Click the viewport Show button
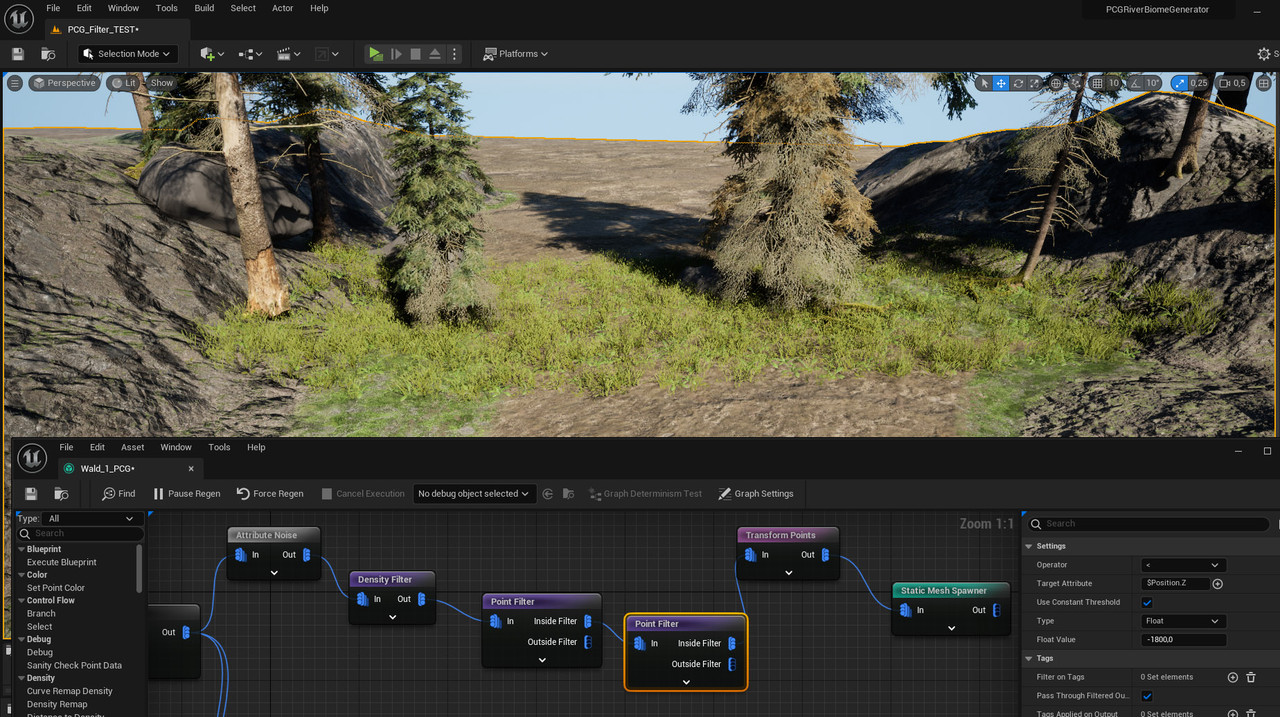 pyautogui.click(x=162, y=83)
